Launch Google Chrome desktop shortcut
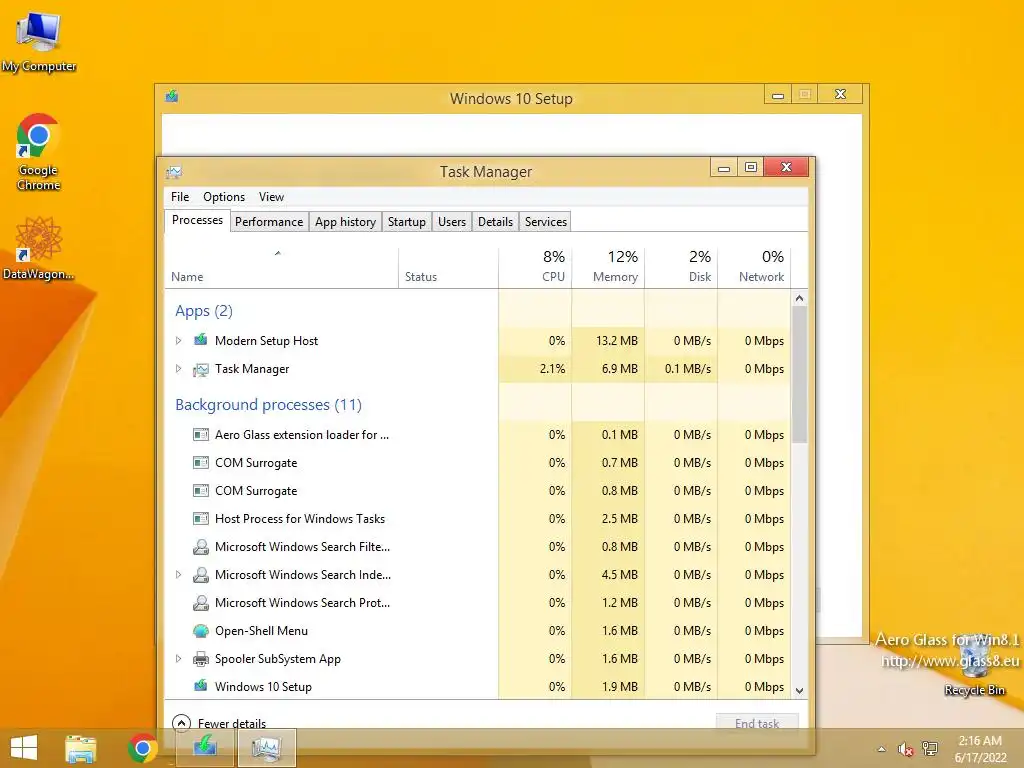 (39, 152)
